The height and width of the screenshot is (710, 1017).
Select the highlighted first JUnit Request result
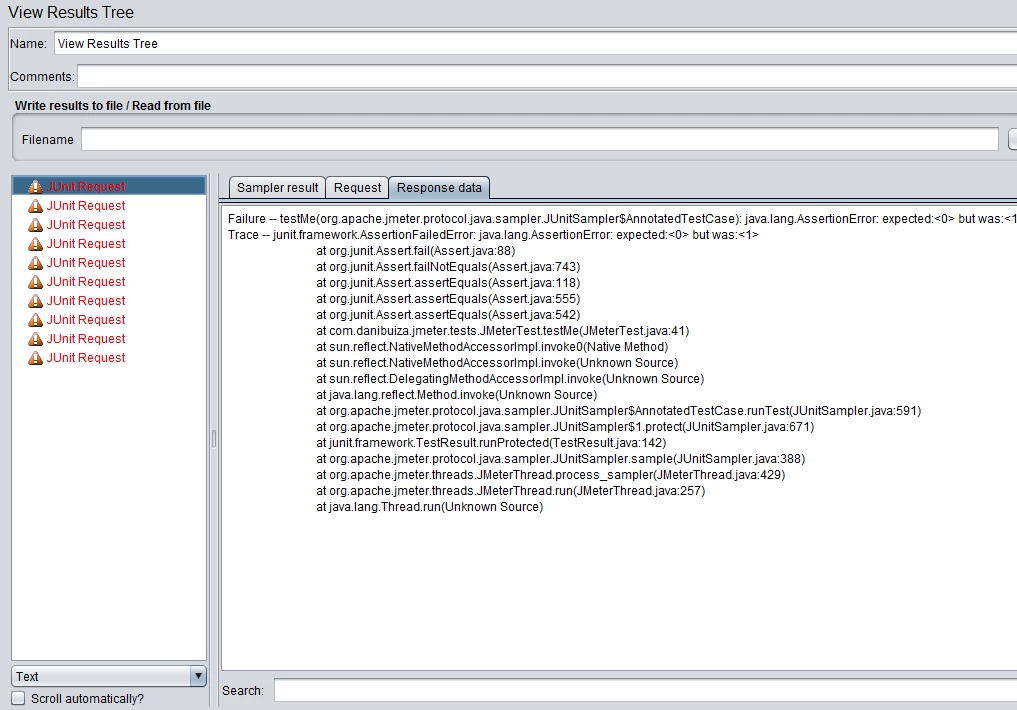pos(109,187)
